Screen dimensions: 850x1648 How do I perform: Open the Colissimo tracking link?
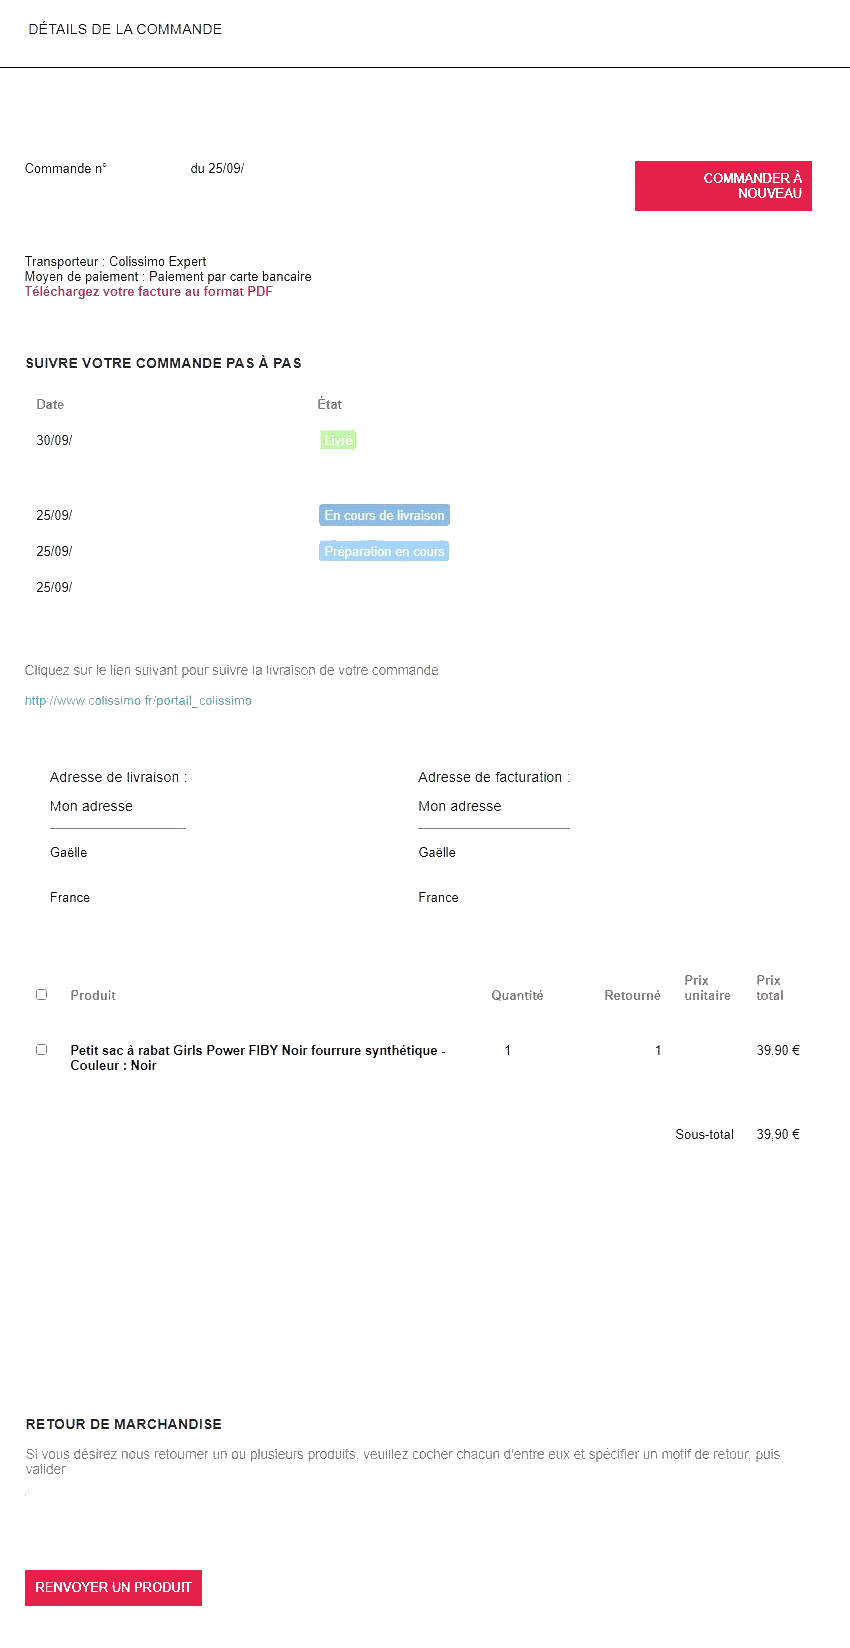(138, 701)
